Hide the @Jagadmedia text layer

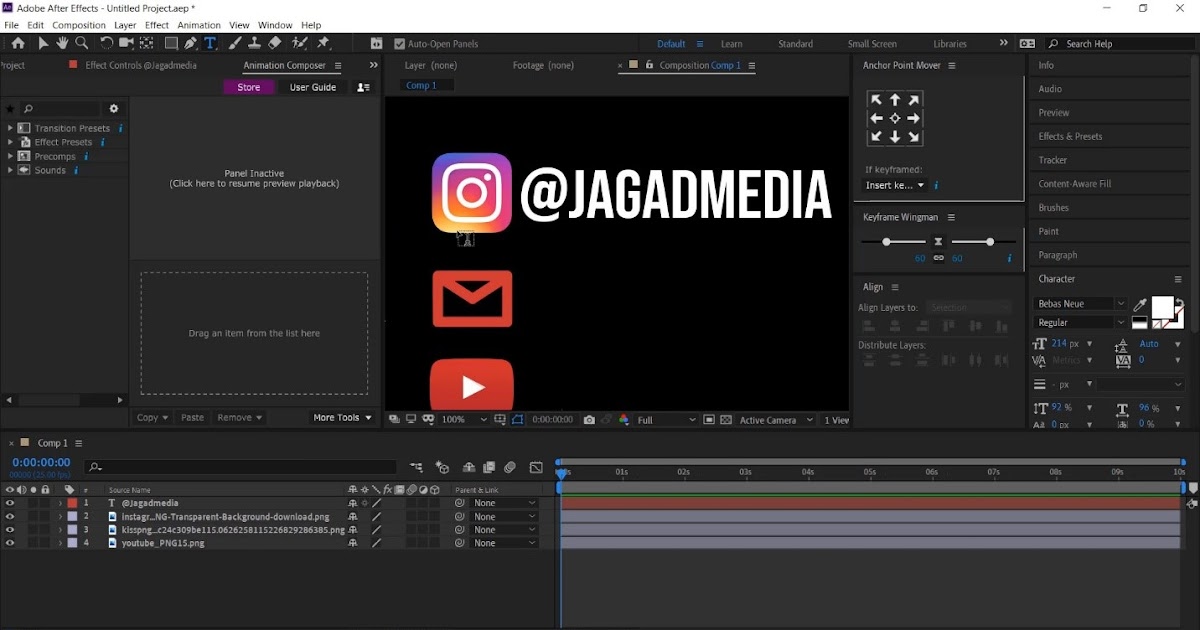tap(10, 503)
